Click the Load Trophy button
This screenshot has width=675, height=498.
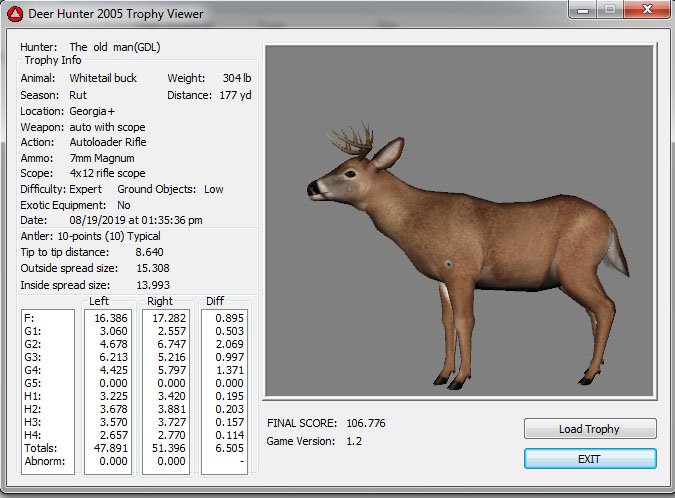click(589, 429)
